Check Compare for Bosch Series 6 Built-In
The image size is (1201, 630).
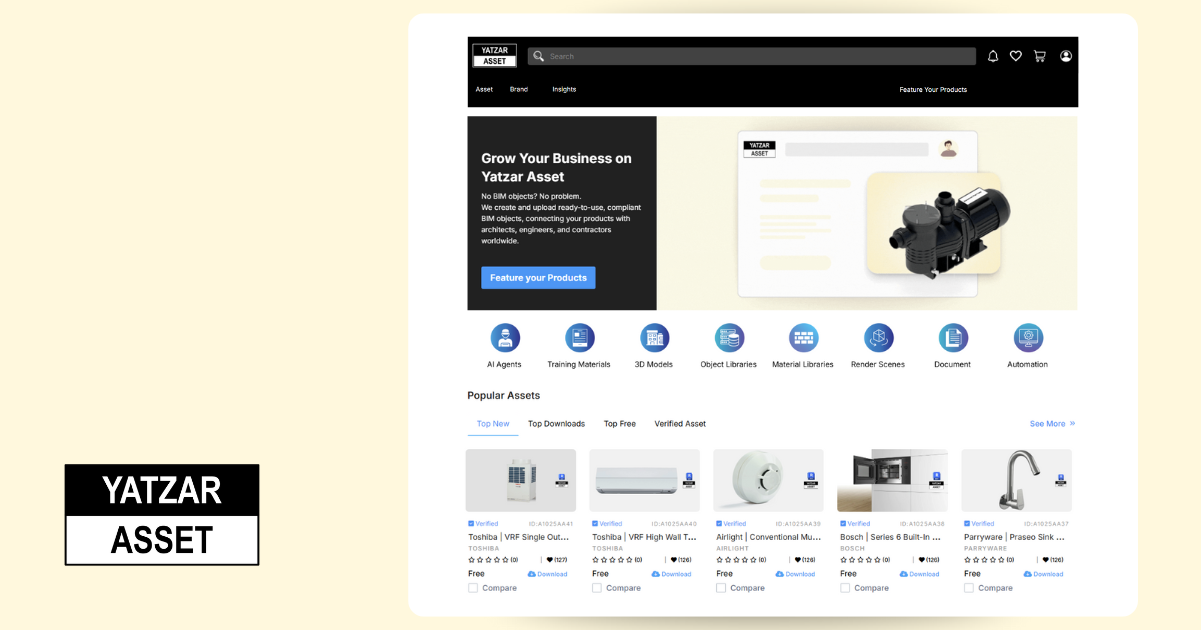tap(845, 588)
